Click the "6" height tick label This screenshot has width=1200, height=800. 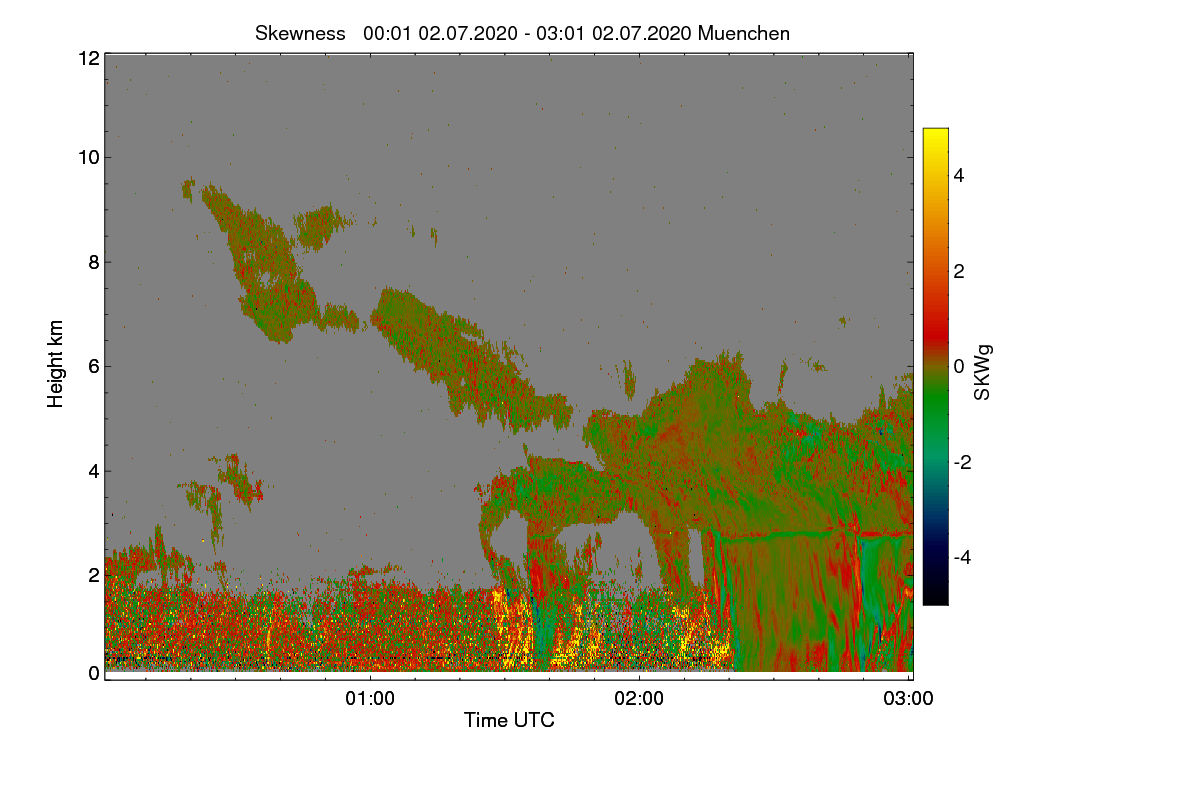pyautogui.click(x=94, y=366)
